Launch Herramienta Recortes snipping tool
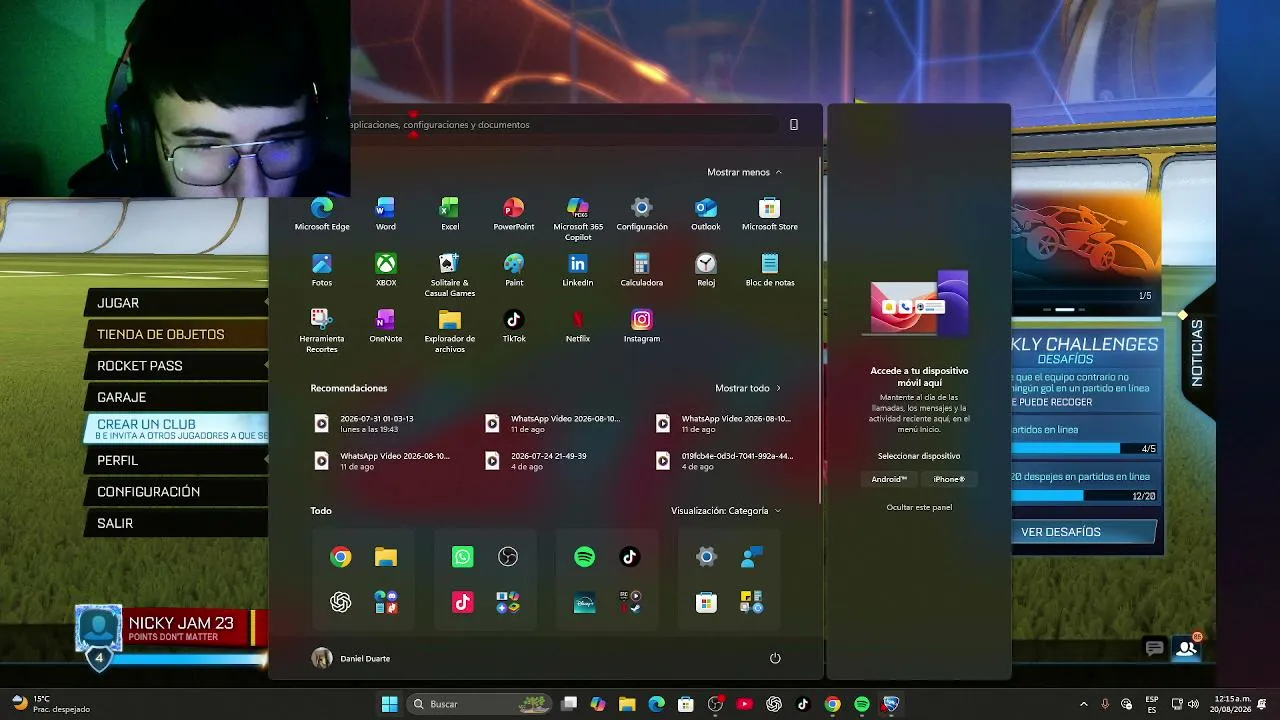 tap(322, 331)
